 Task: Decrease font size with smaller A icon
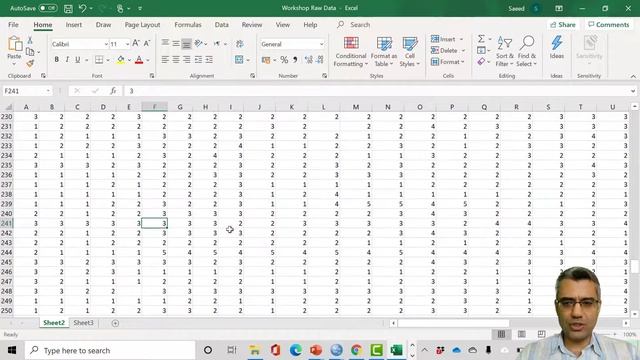pyautogui.click(x=147, y=43)
